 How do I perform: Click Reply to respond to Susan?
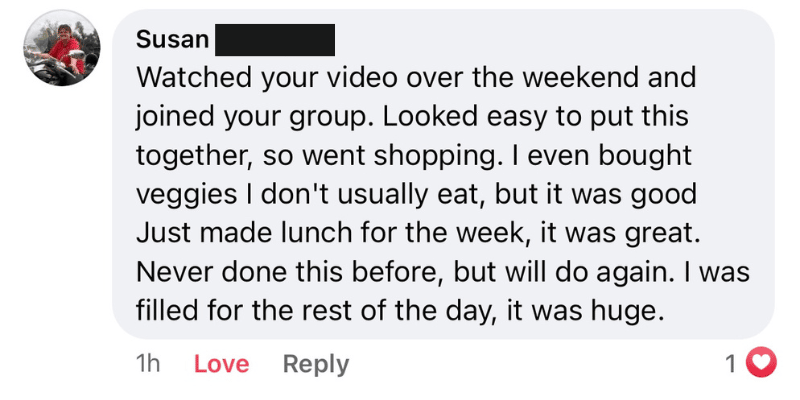coord(316,364)
